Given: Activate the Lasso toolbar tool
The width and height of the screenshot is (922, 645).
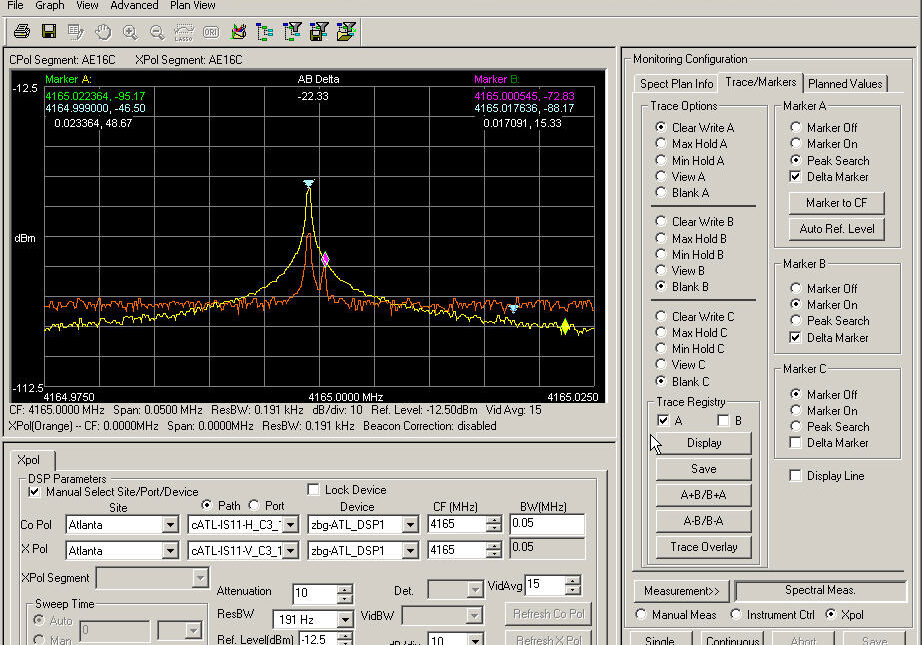Looking at the screenshot, I should point(184,31).
